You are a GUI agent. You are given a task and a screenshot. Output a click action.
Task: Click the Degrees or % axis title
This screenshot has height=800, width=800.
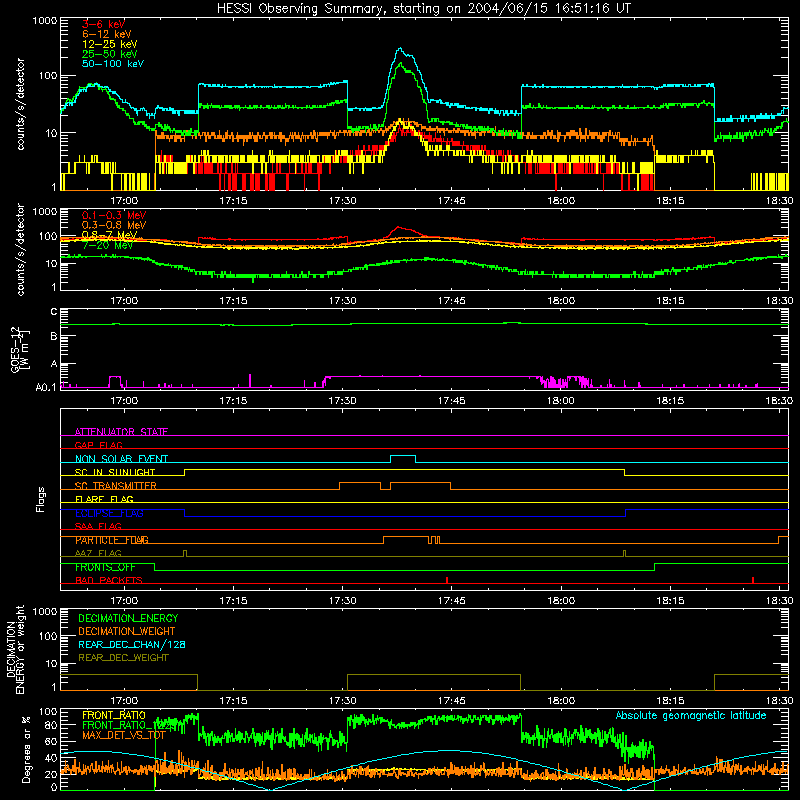[26, 749]
